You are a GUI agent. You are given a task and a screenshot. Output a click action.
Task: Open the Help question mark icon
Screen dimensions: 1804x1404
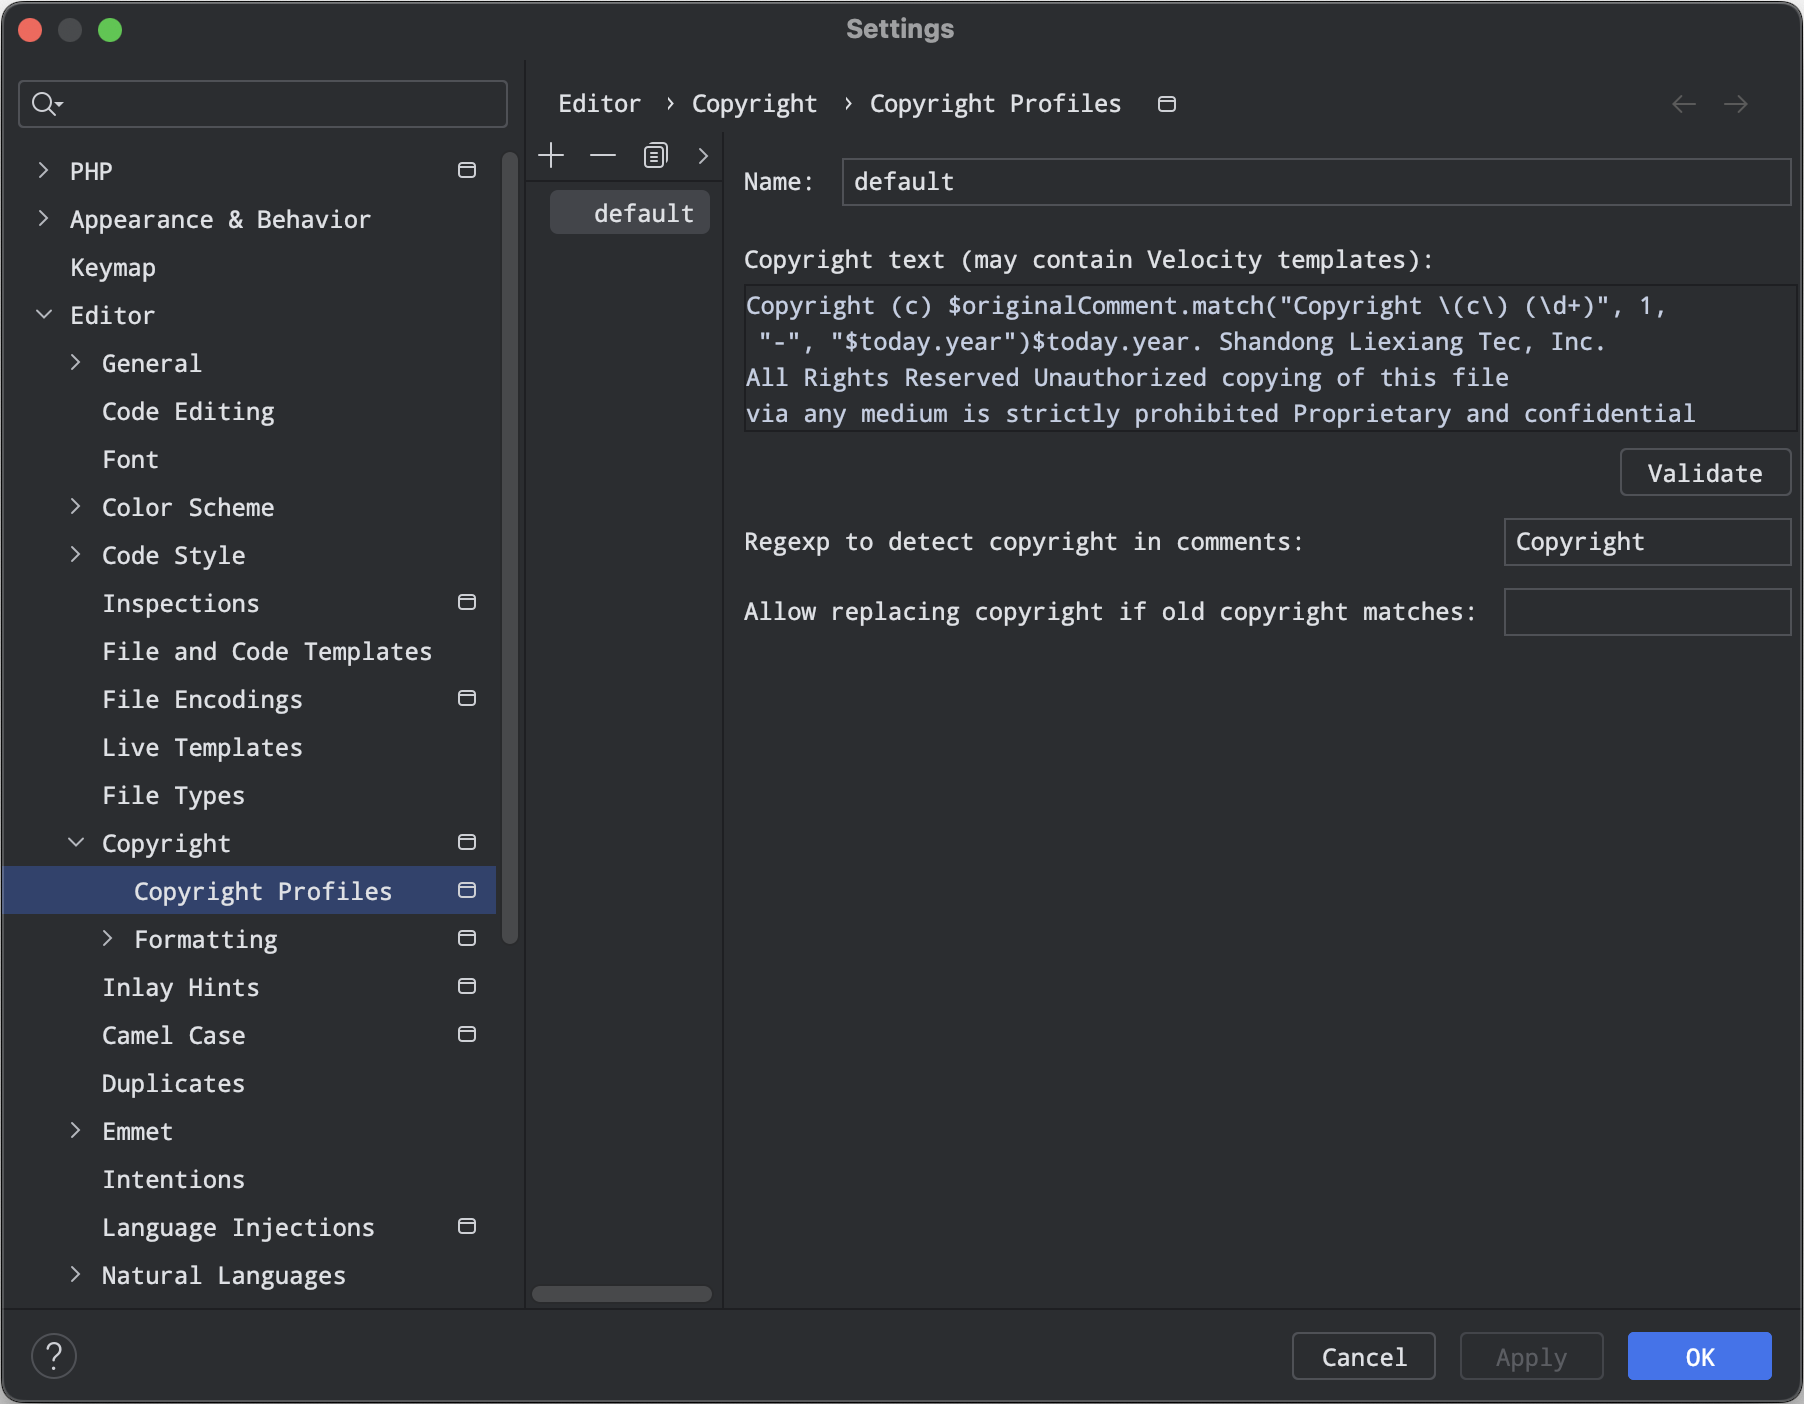54,1356
